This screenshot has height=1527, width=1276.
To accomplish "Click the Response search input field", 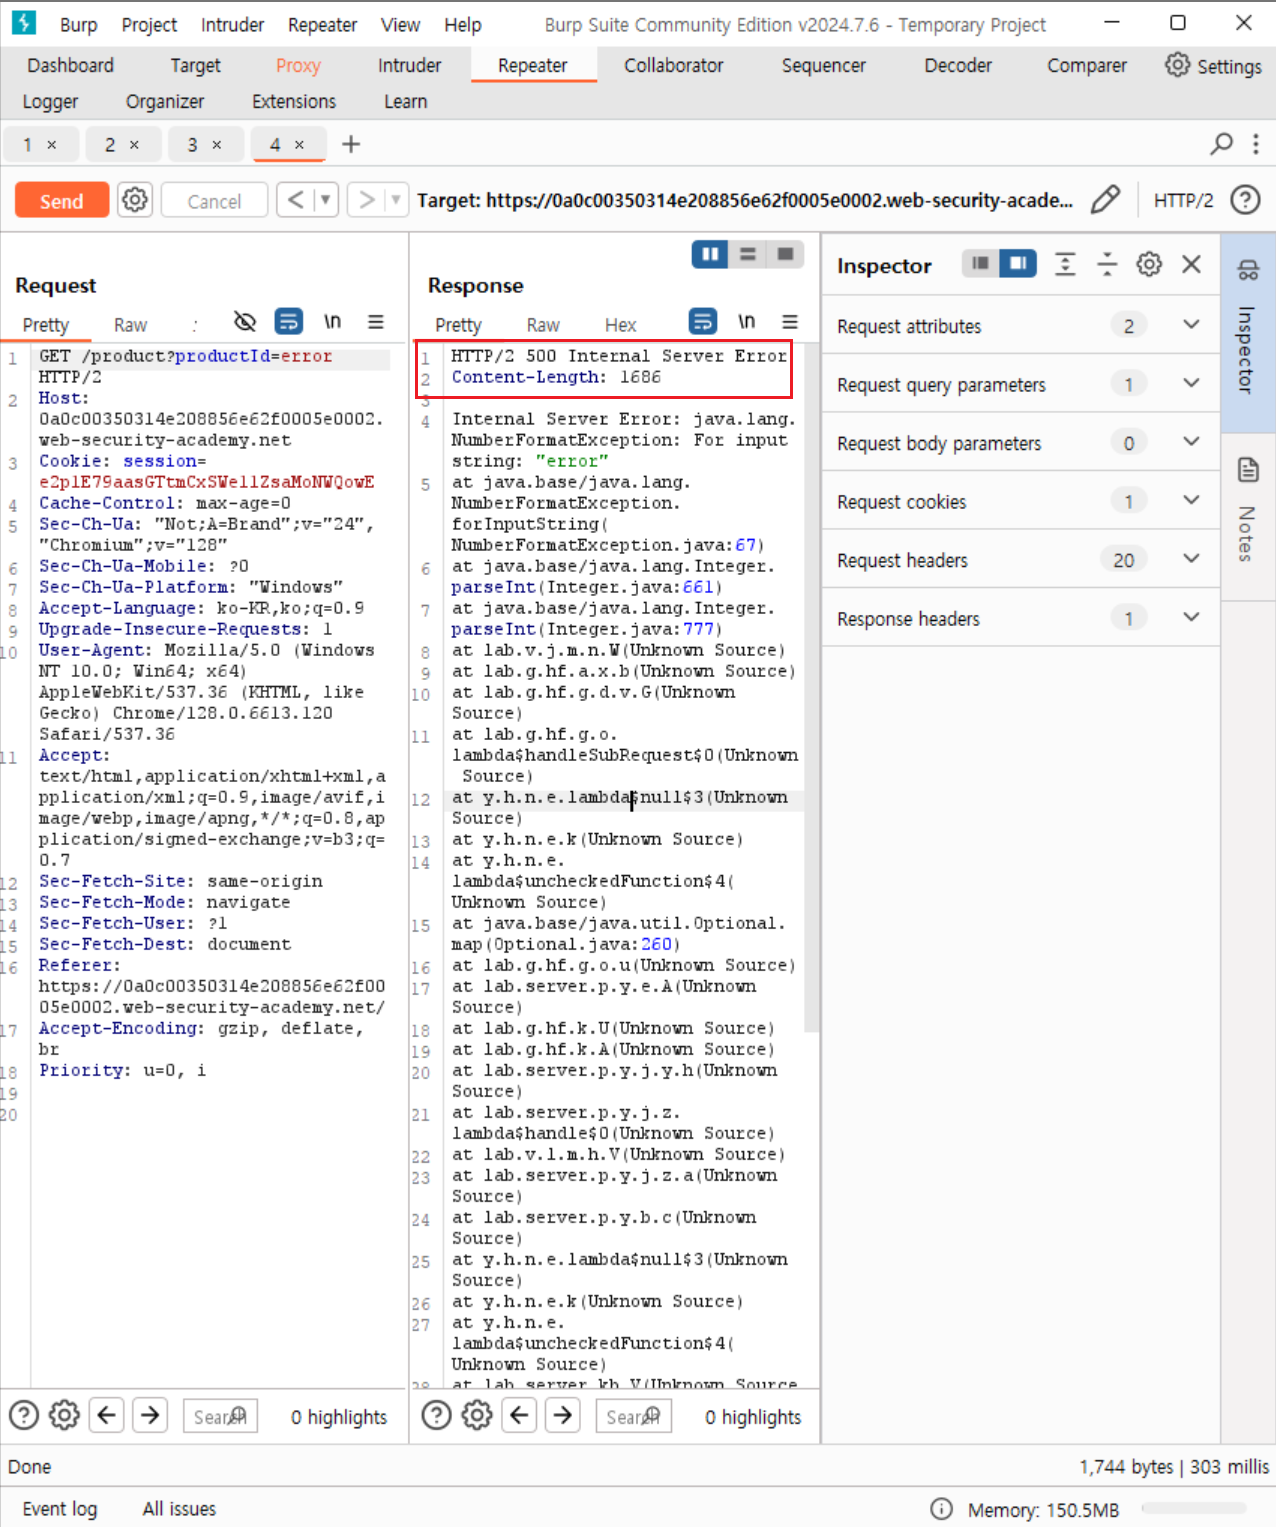I will click(634, 1416).
